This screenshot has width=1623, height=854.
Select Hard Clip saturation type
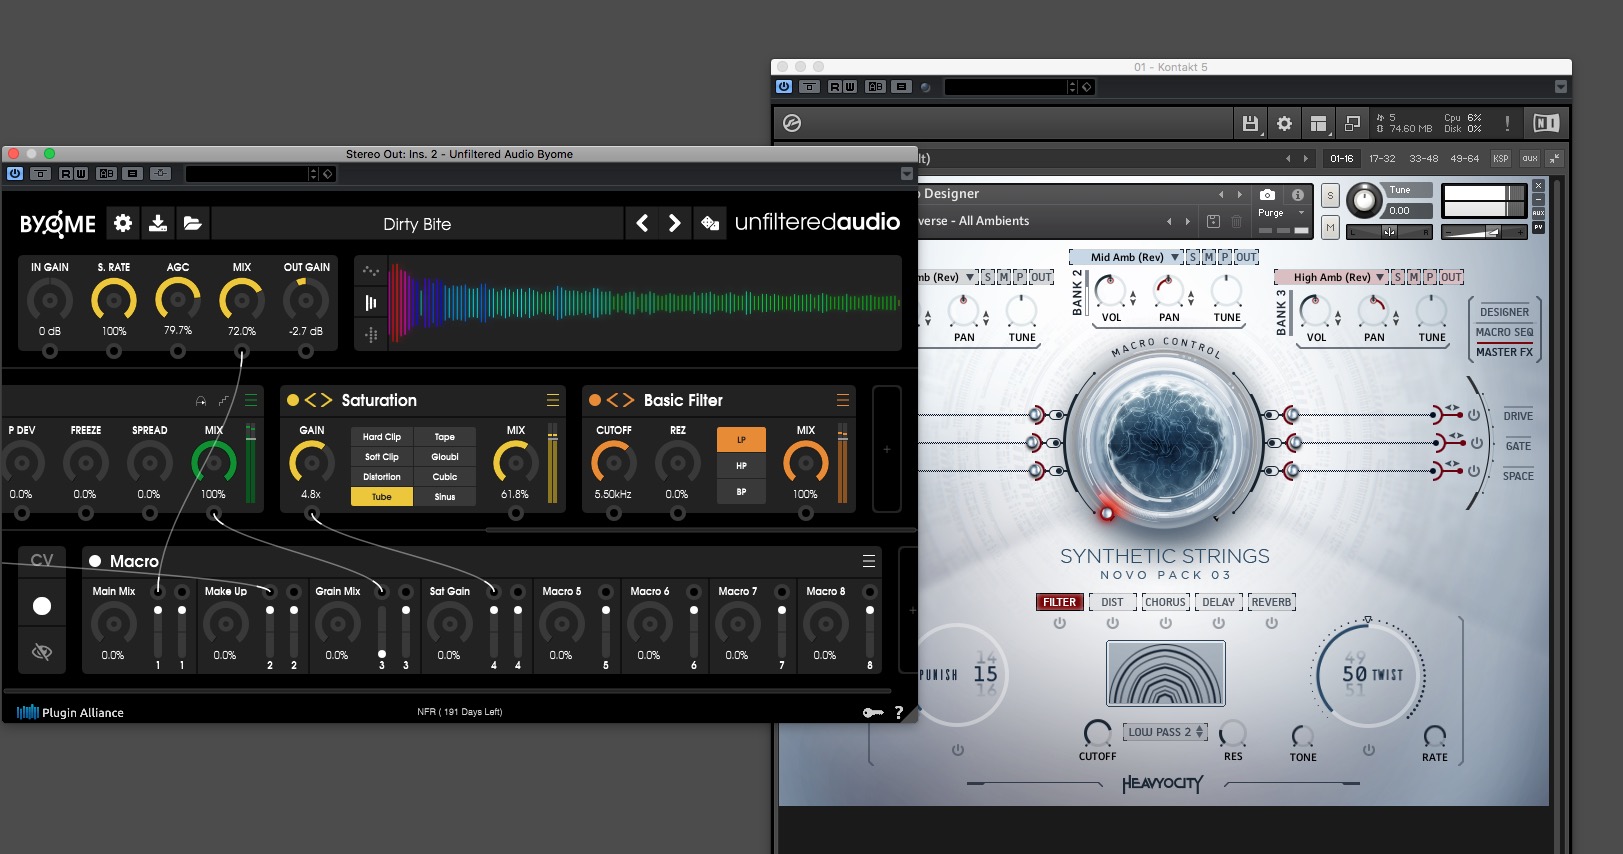click(381, 437)
